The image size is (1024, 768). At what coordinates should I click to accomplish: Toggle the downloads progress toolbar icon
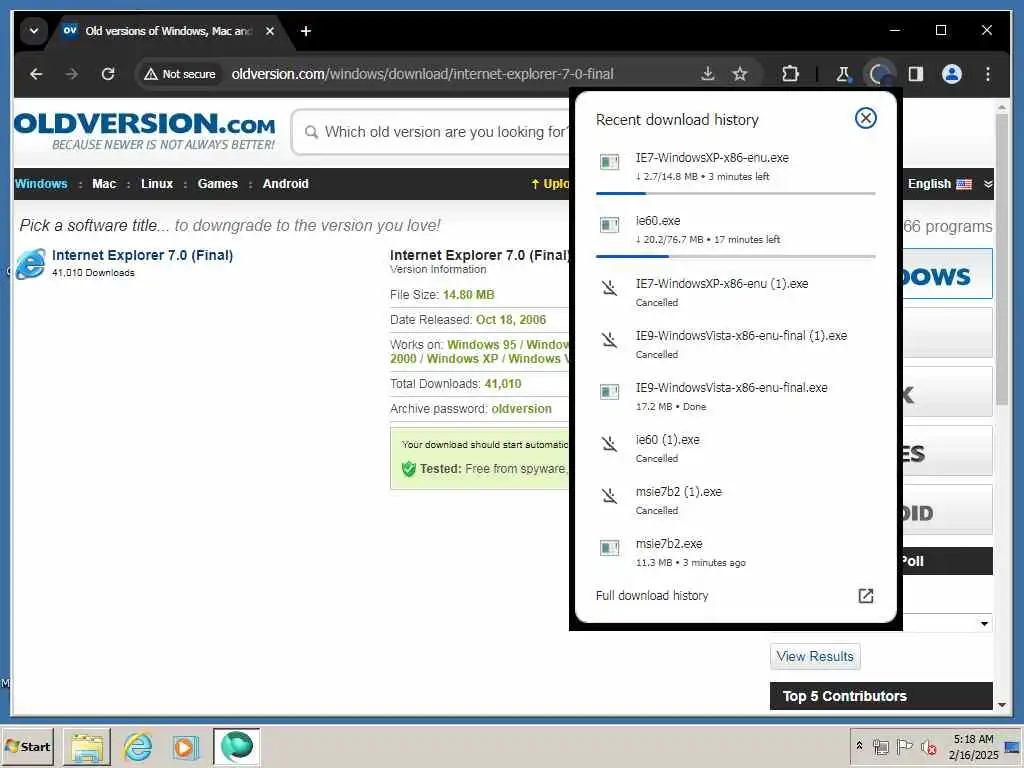879,74
